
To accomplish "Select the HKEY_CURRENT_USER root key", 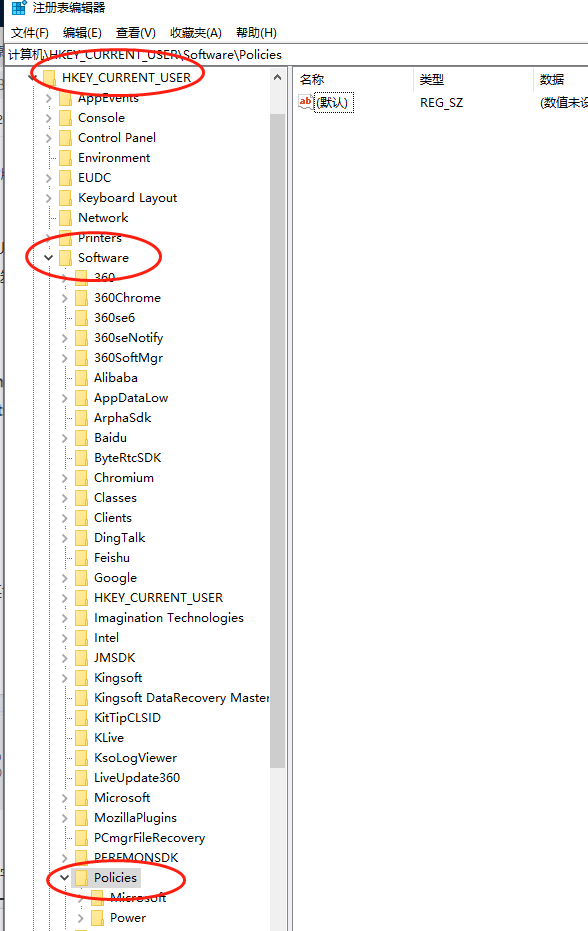I will [127, 78].
